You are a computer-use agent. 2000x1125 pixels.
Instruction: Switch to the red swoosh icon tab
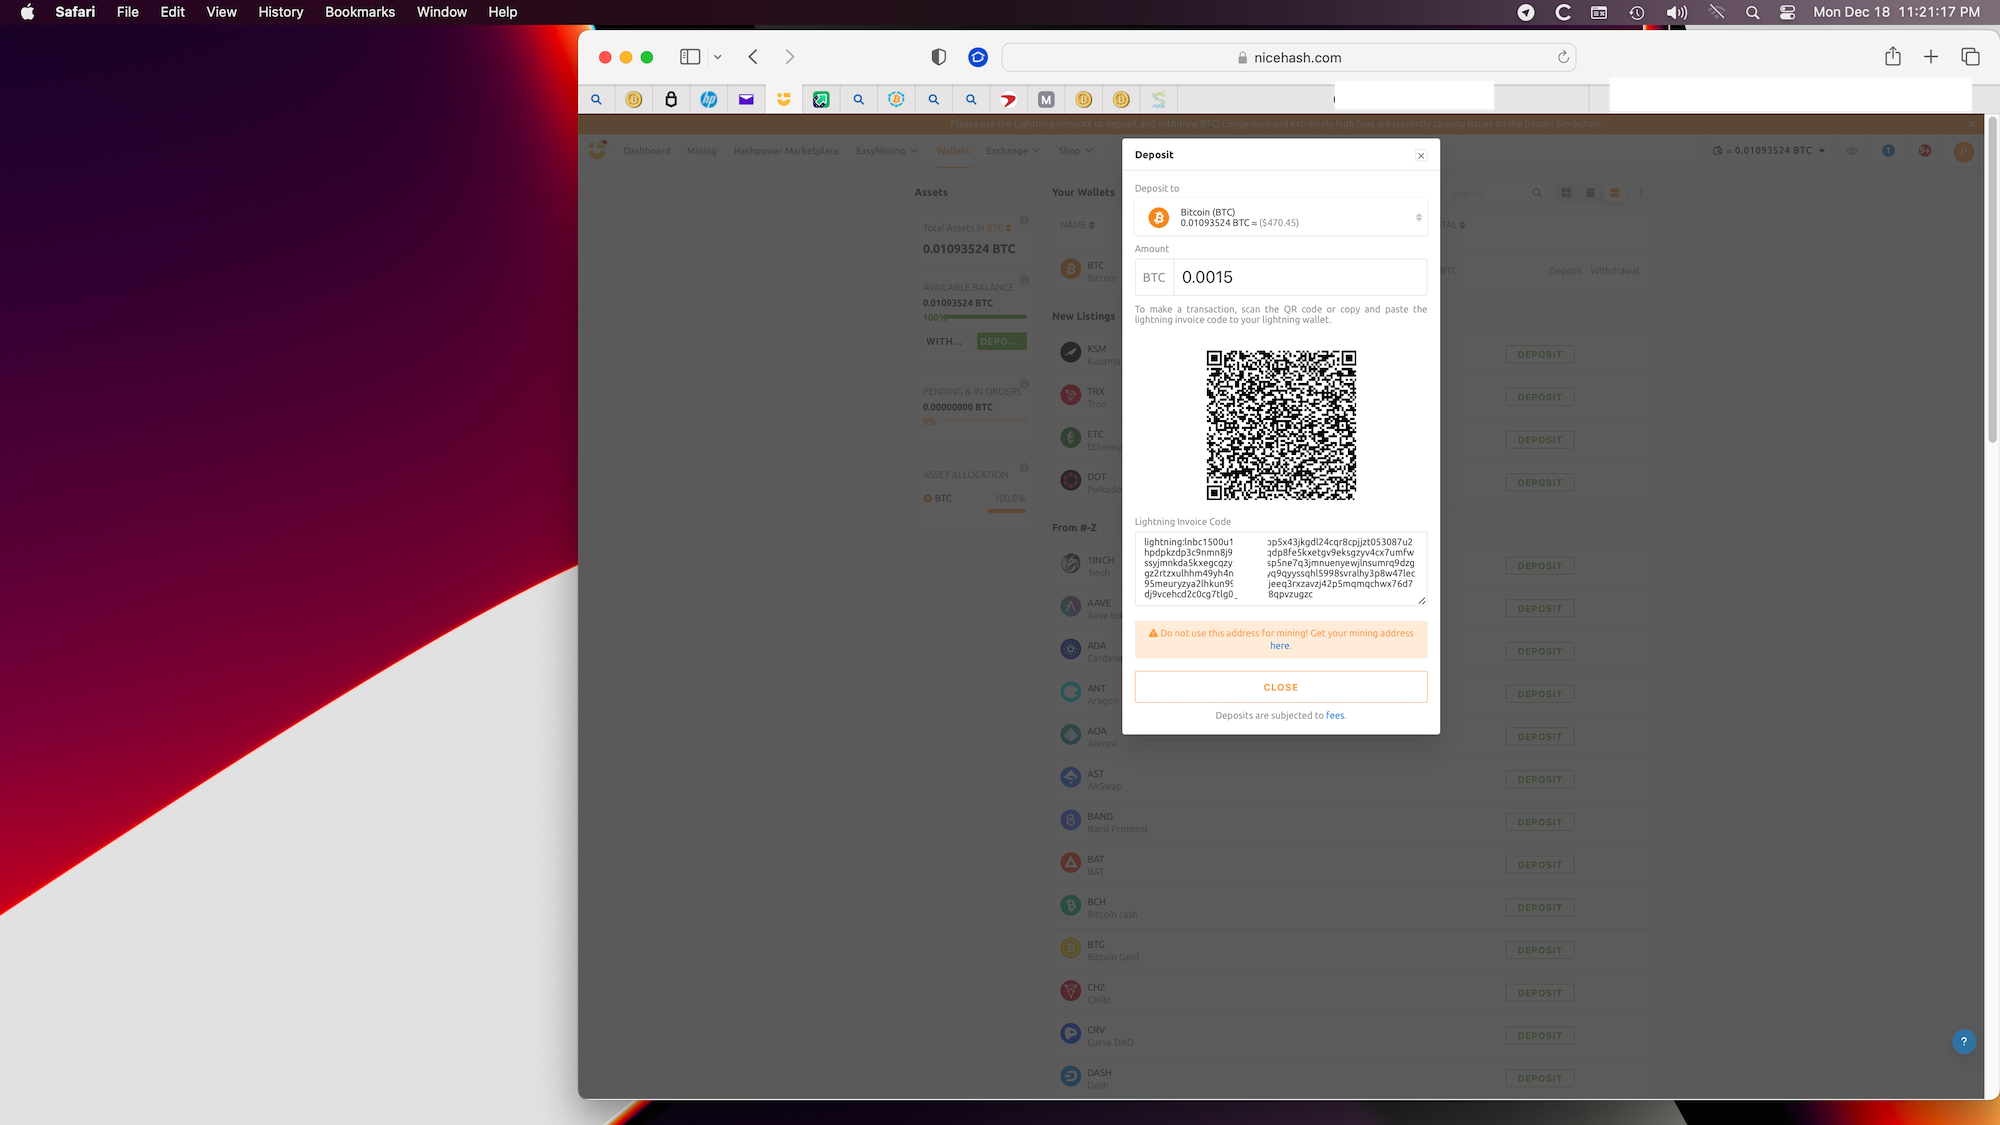click(x=1009, y=99)
